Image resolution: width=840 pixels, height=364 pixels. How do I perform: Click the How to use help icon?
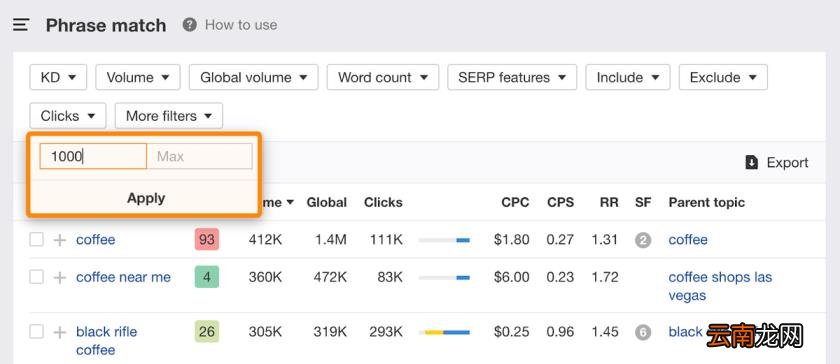tap(189, 25)
